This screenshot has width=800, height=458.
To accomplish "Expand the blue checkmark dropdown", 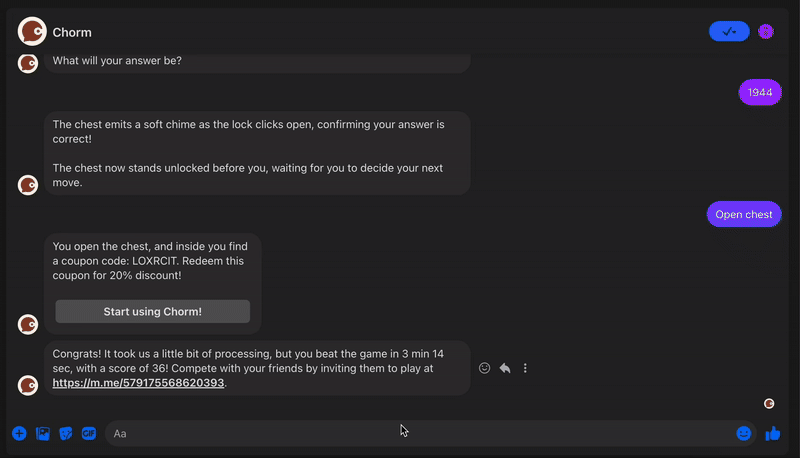I will [x=729, y=32].
